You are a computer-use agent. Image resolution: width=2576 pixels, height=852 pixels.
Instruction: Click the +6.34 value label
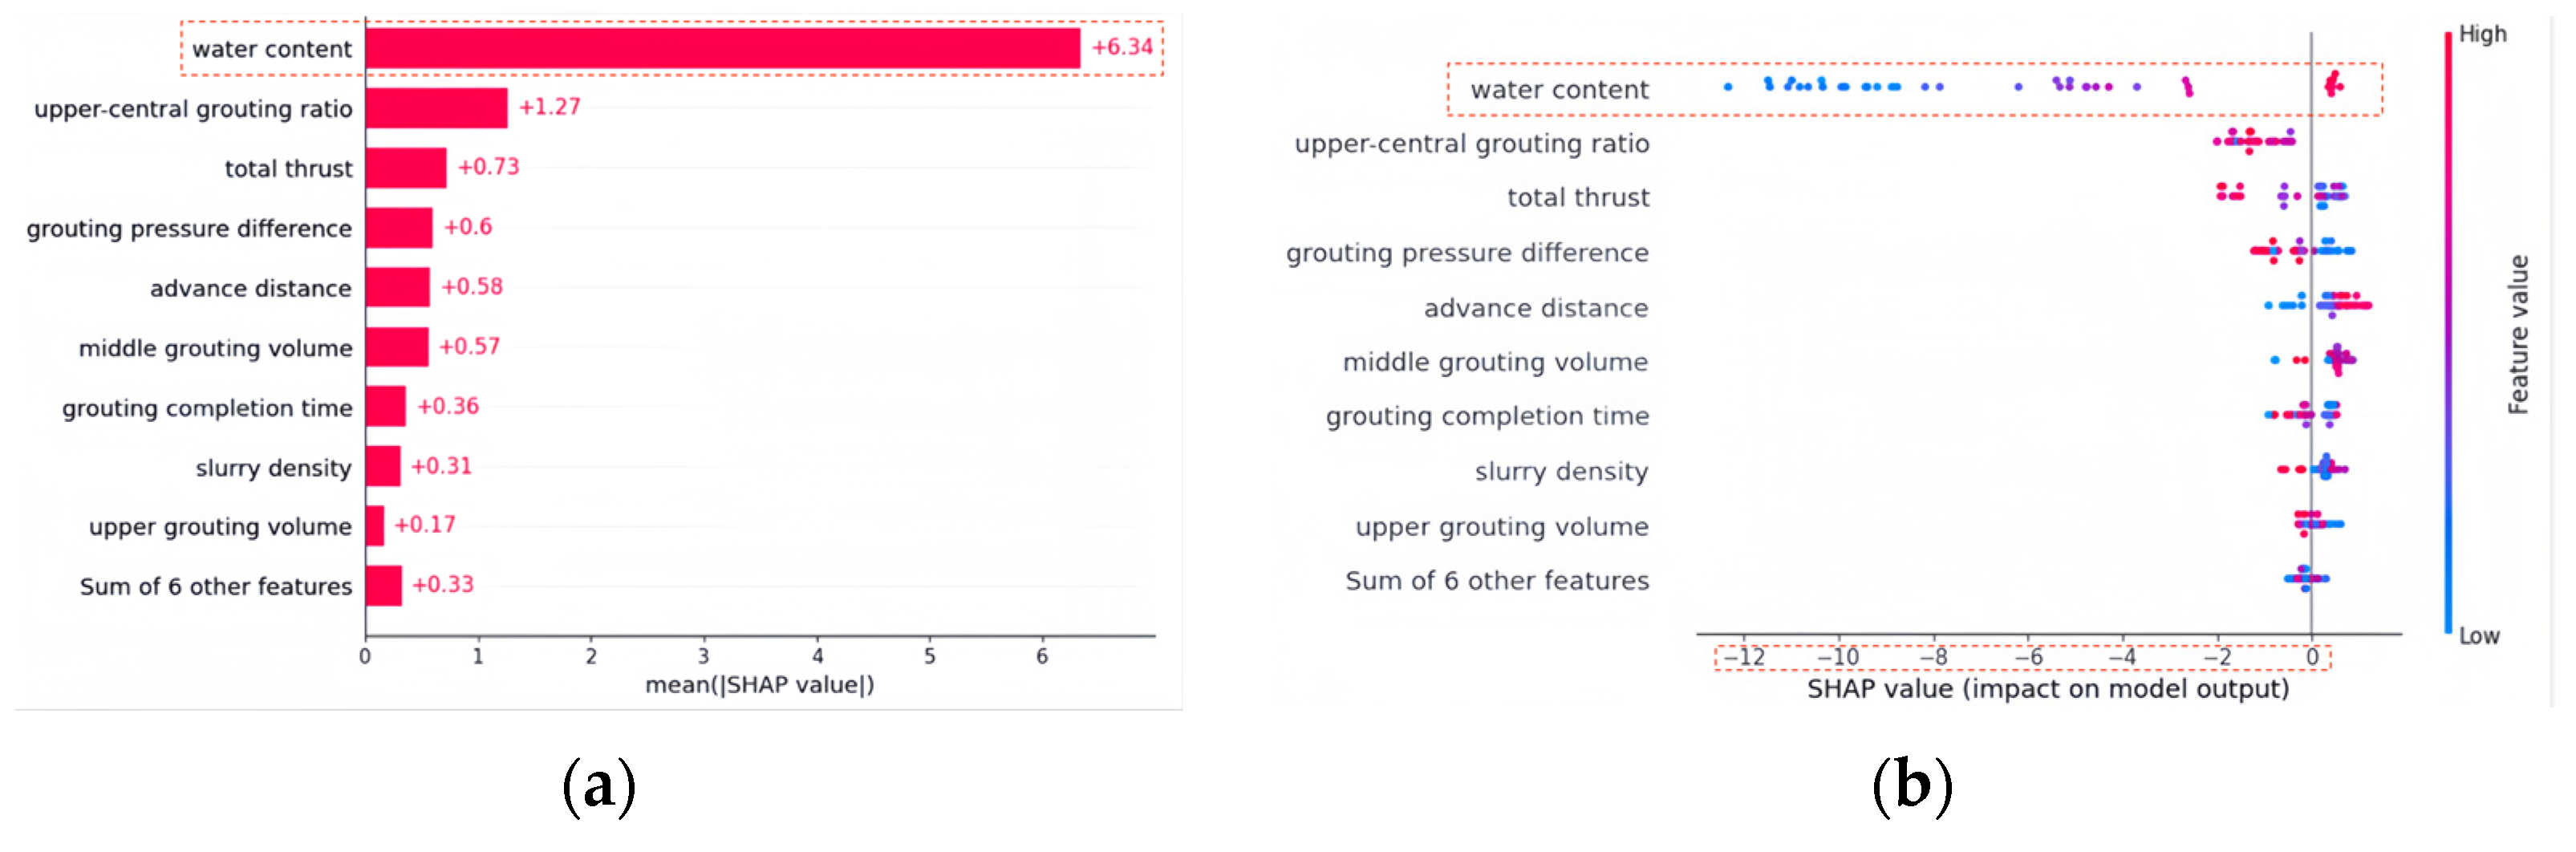(x=1122, y=47)
